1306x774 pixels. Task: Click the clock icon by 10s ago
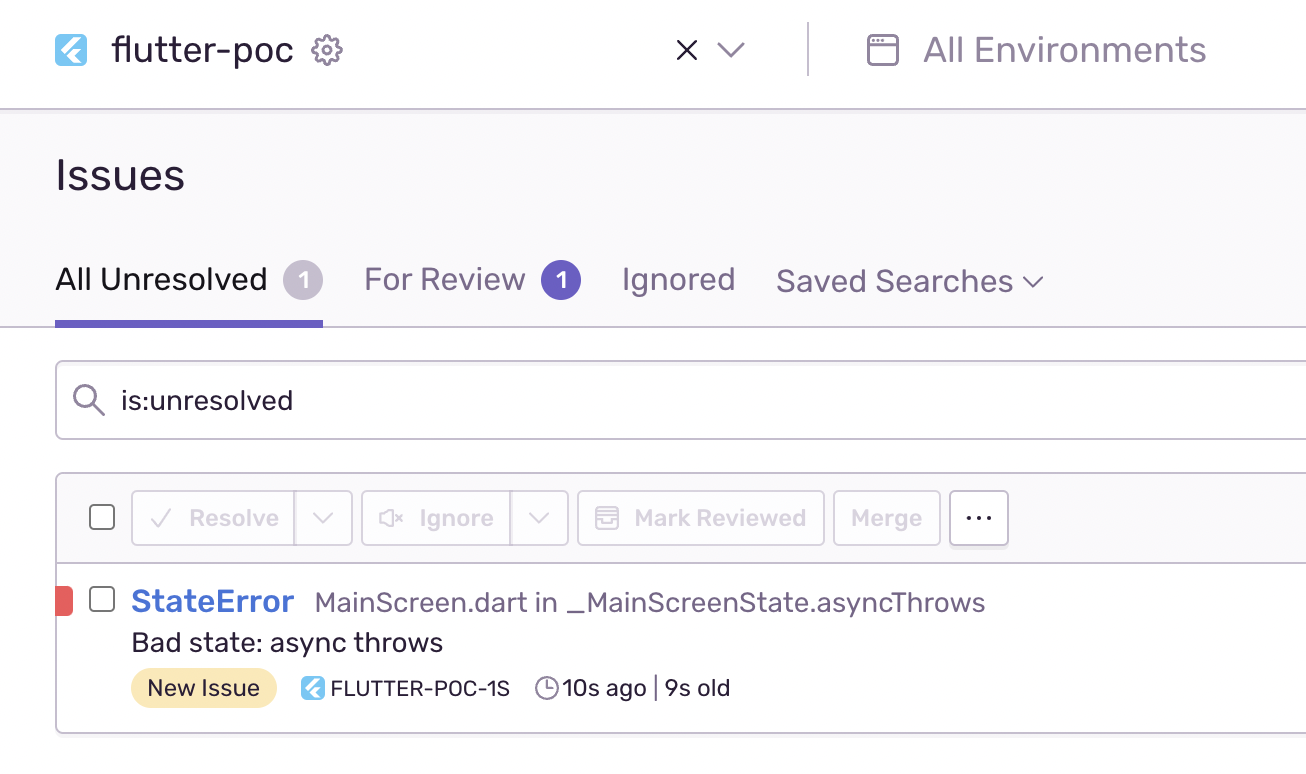pyautogui.click(x=547, y=688)
